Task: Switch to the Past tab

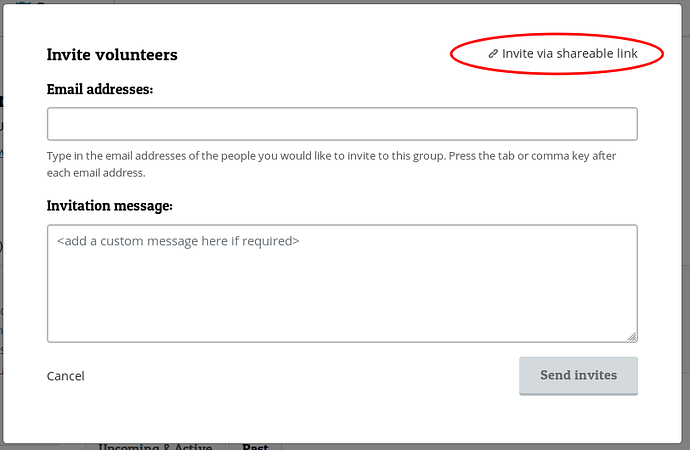Action: coord(255,446)
